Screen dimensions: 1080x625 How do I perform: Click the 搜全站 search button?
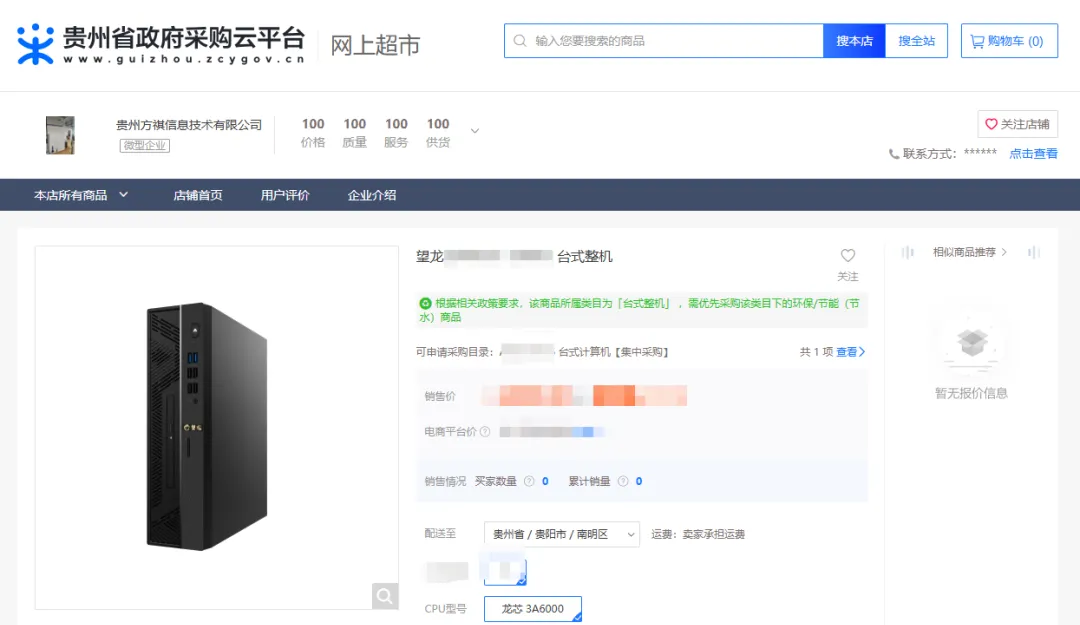point(918,40)
